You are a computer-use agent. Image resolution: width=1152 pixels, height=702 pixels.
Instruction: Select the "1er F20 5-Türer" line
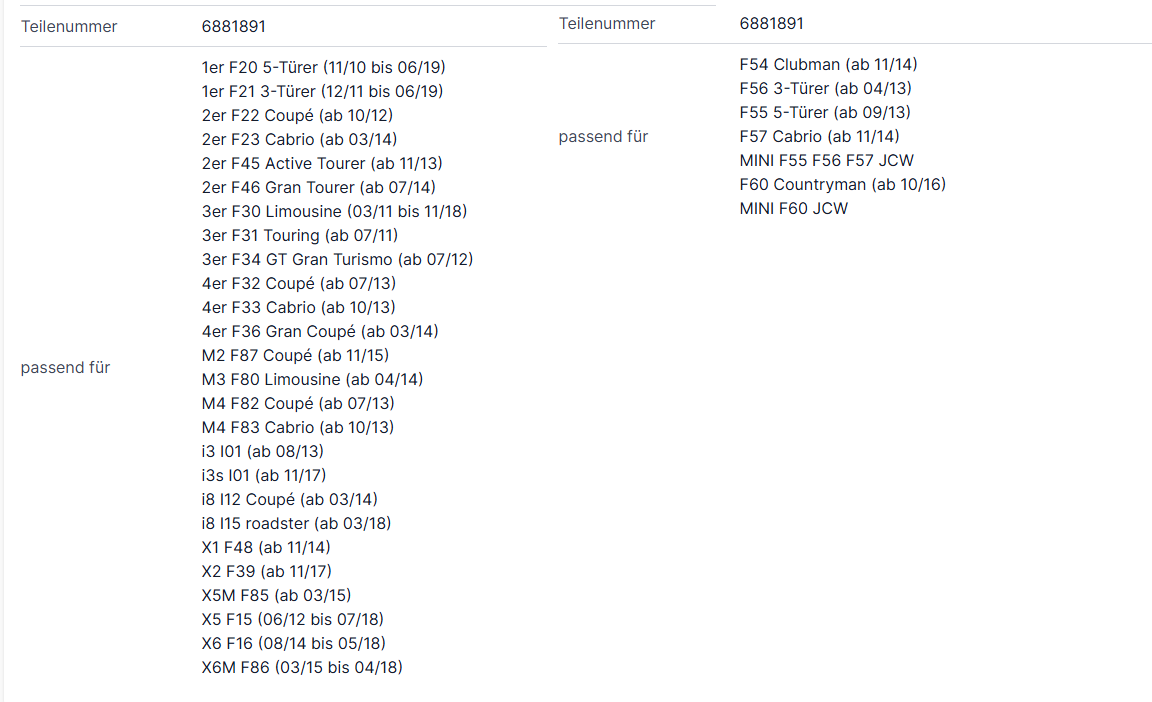pos(323,68)
